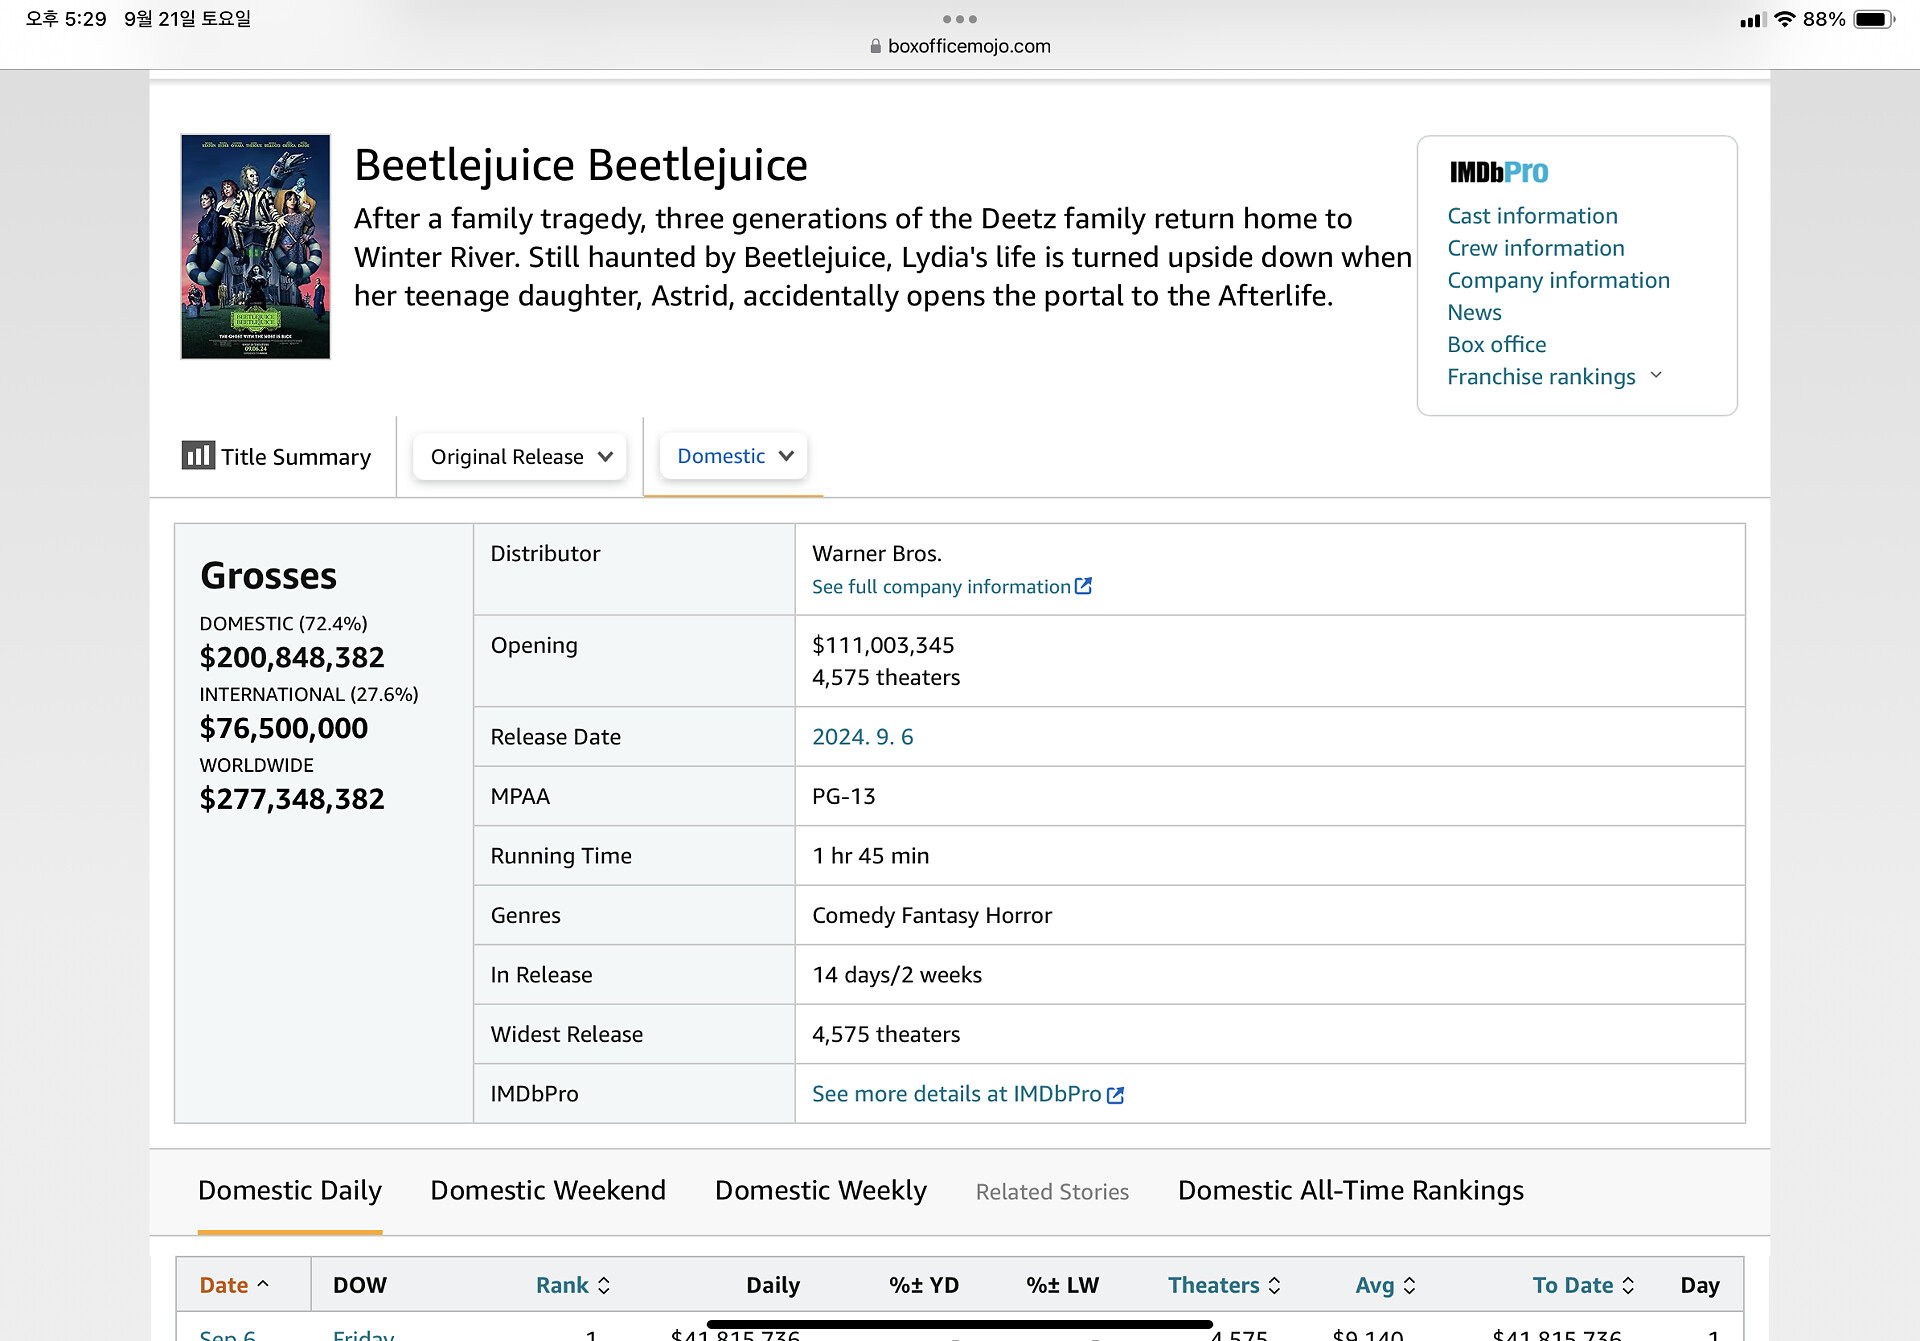
Task: Click external link icon beside company information
Action: pyautogui.click(x=1083, y=586)
